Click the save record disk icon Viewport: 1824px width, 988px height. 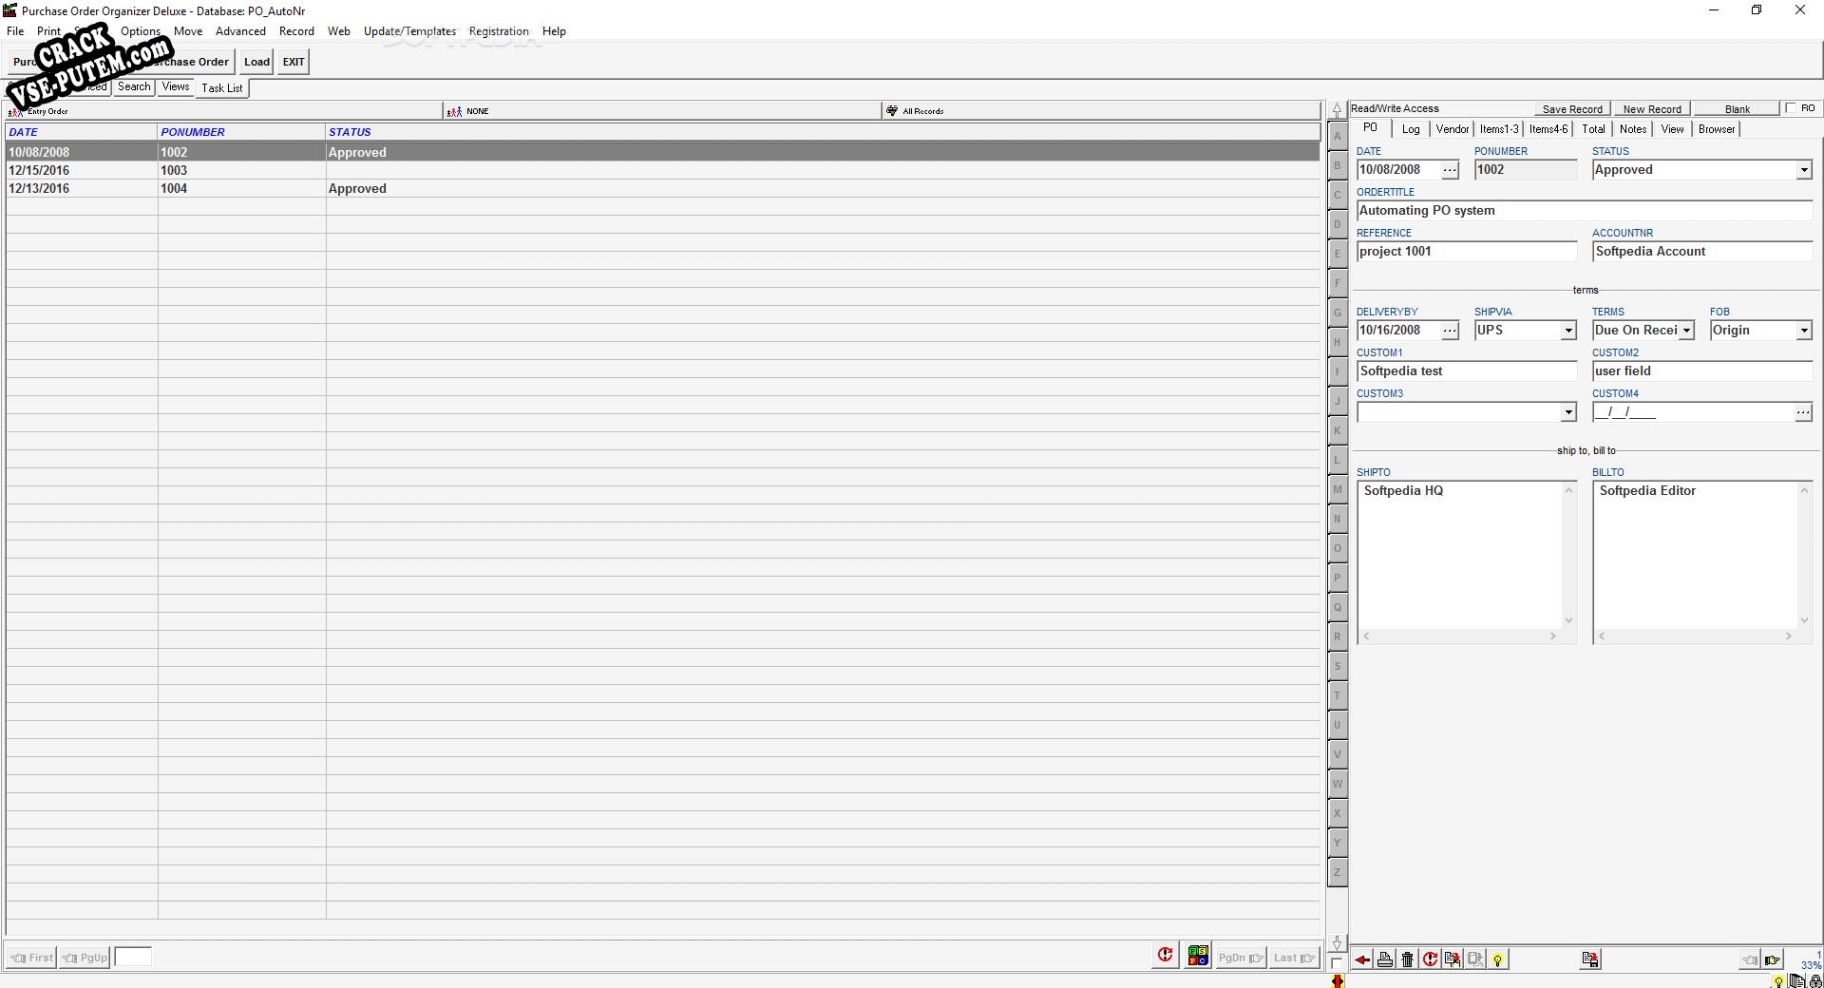(1591, 959)
